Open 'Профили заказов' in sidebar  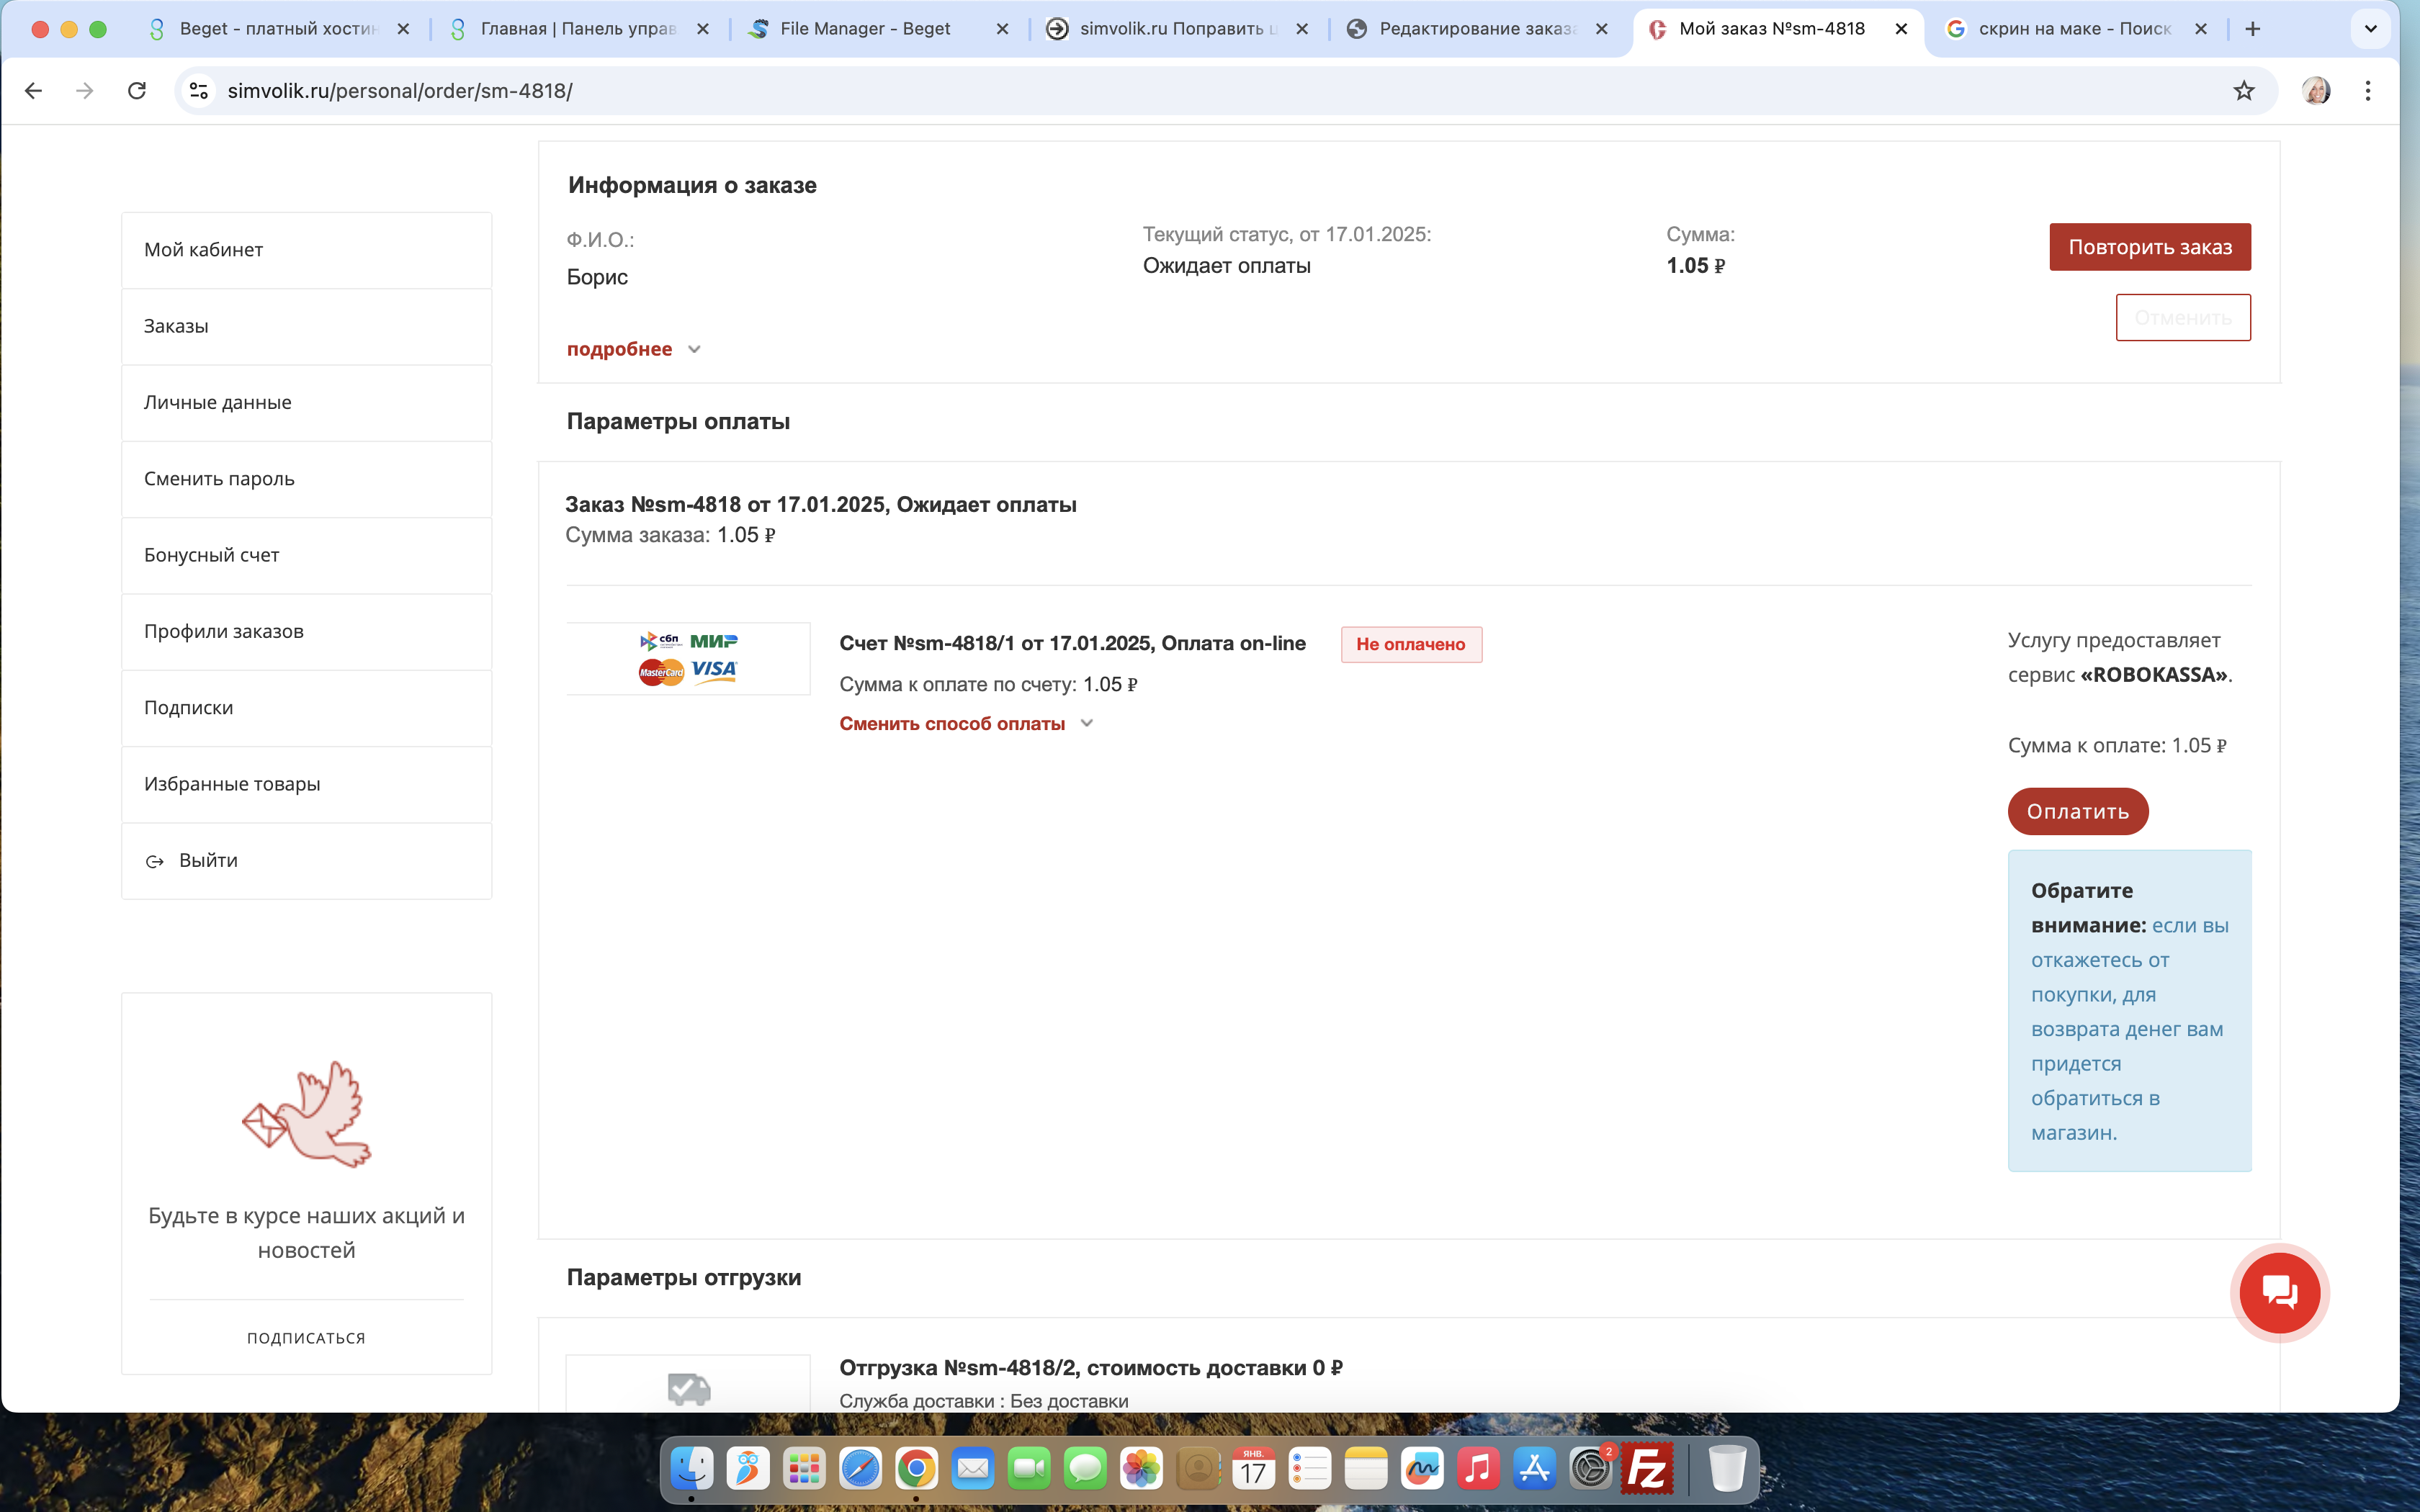tap(307, 632)
